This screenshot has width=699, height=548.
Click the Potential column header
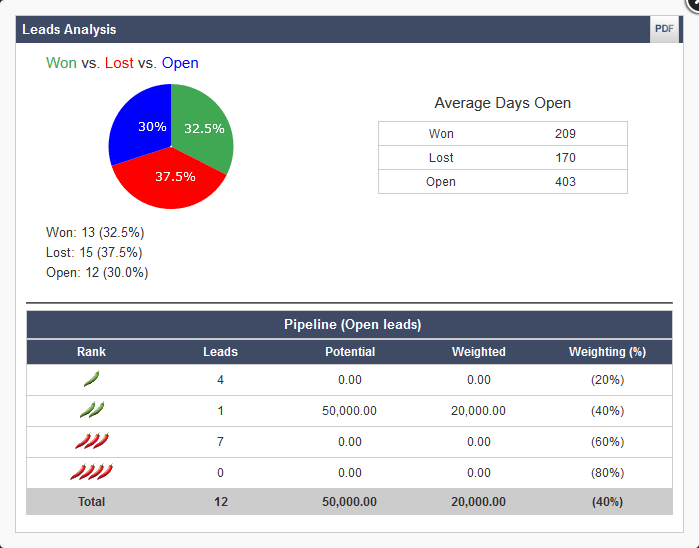tap(350, 352)
